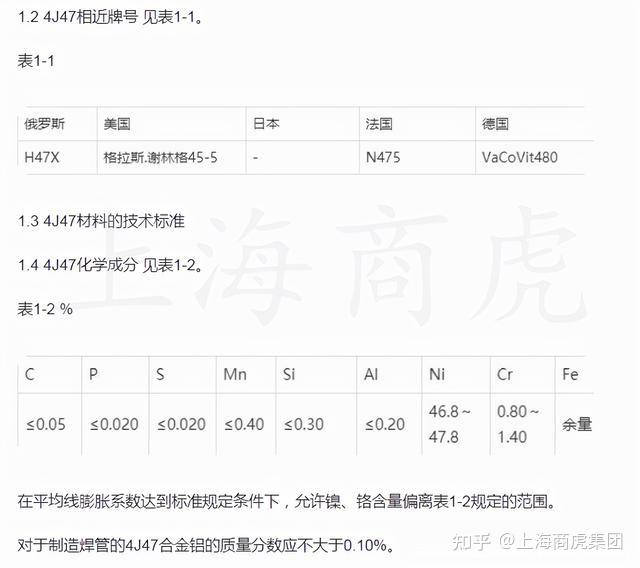Click the sentence beginning "对于制造焊管的4J47合金"
Viewport: 640px width, 568px height.
207,546
